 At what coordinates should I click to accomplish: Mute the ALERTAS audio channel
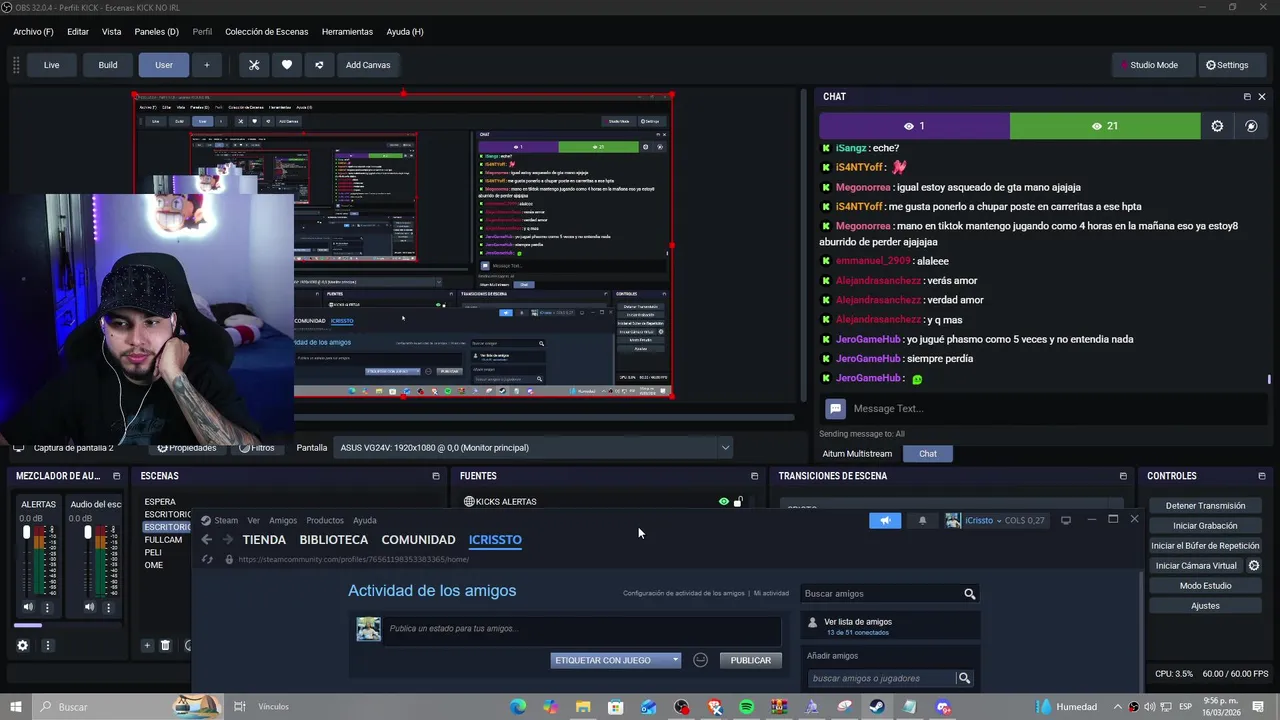pyautogui.click(x=28, y=607)
